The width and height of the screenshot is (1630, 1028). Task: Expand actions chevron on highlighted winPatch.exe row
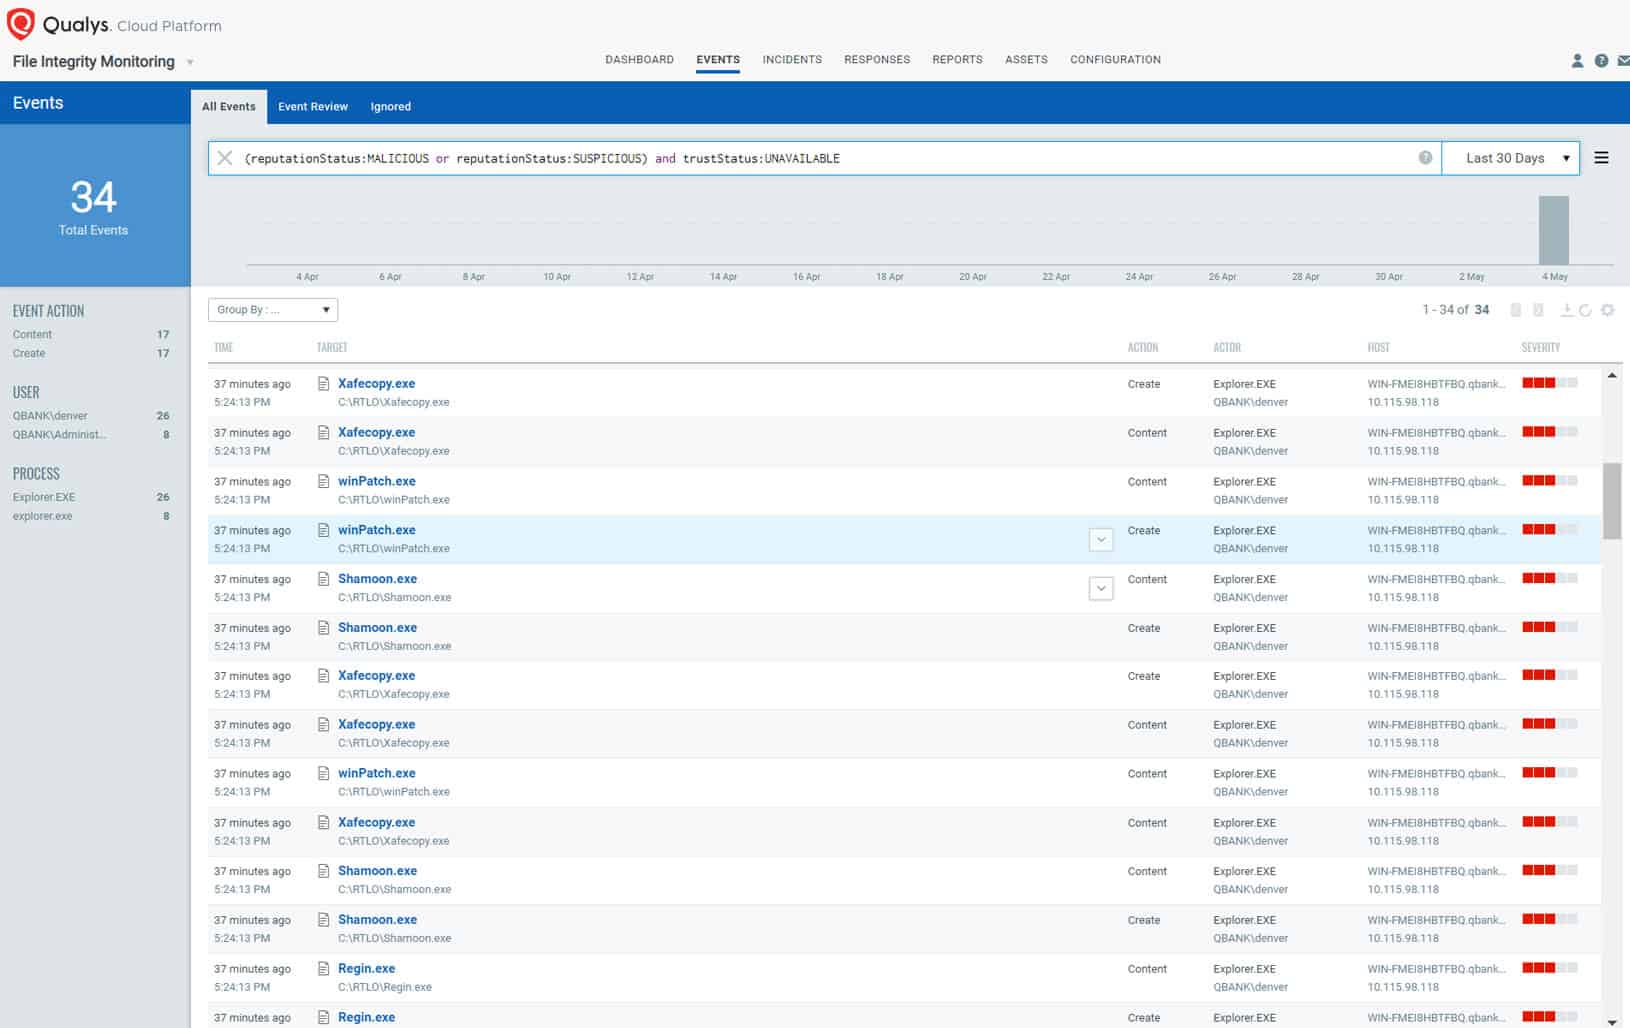click(1101, 540)
